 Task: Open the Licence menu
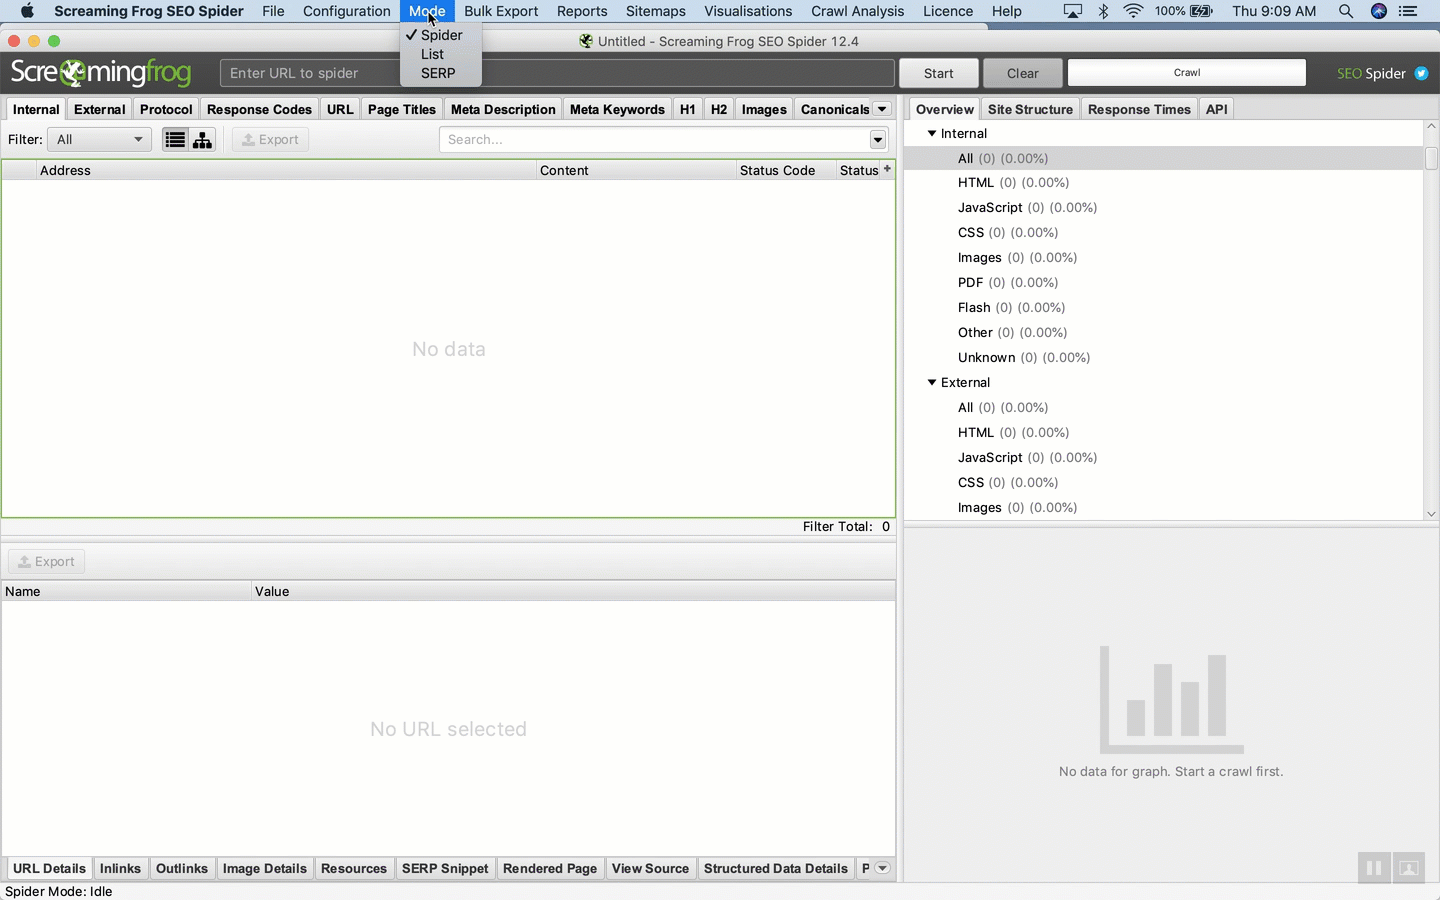pos(948,11)
